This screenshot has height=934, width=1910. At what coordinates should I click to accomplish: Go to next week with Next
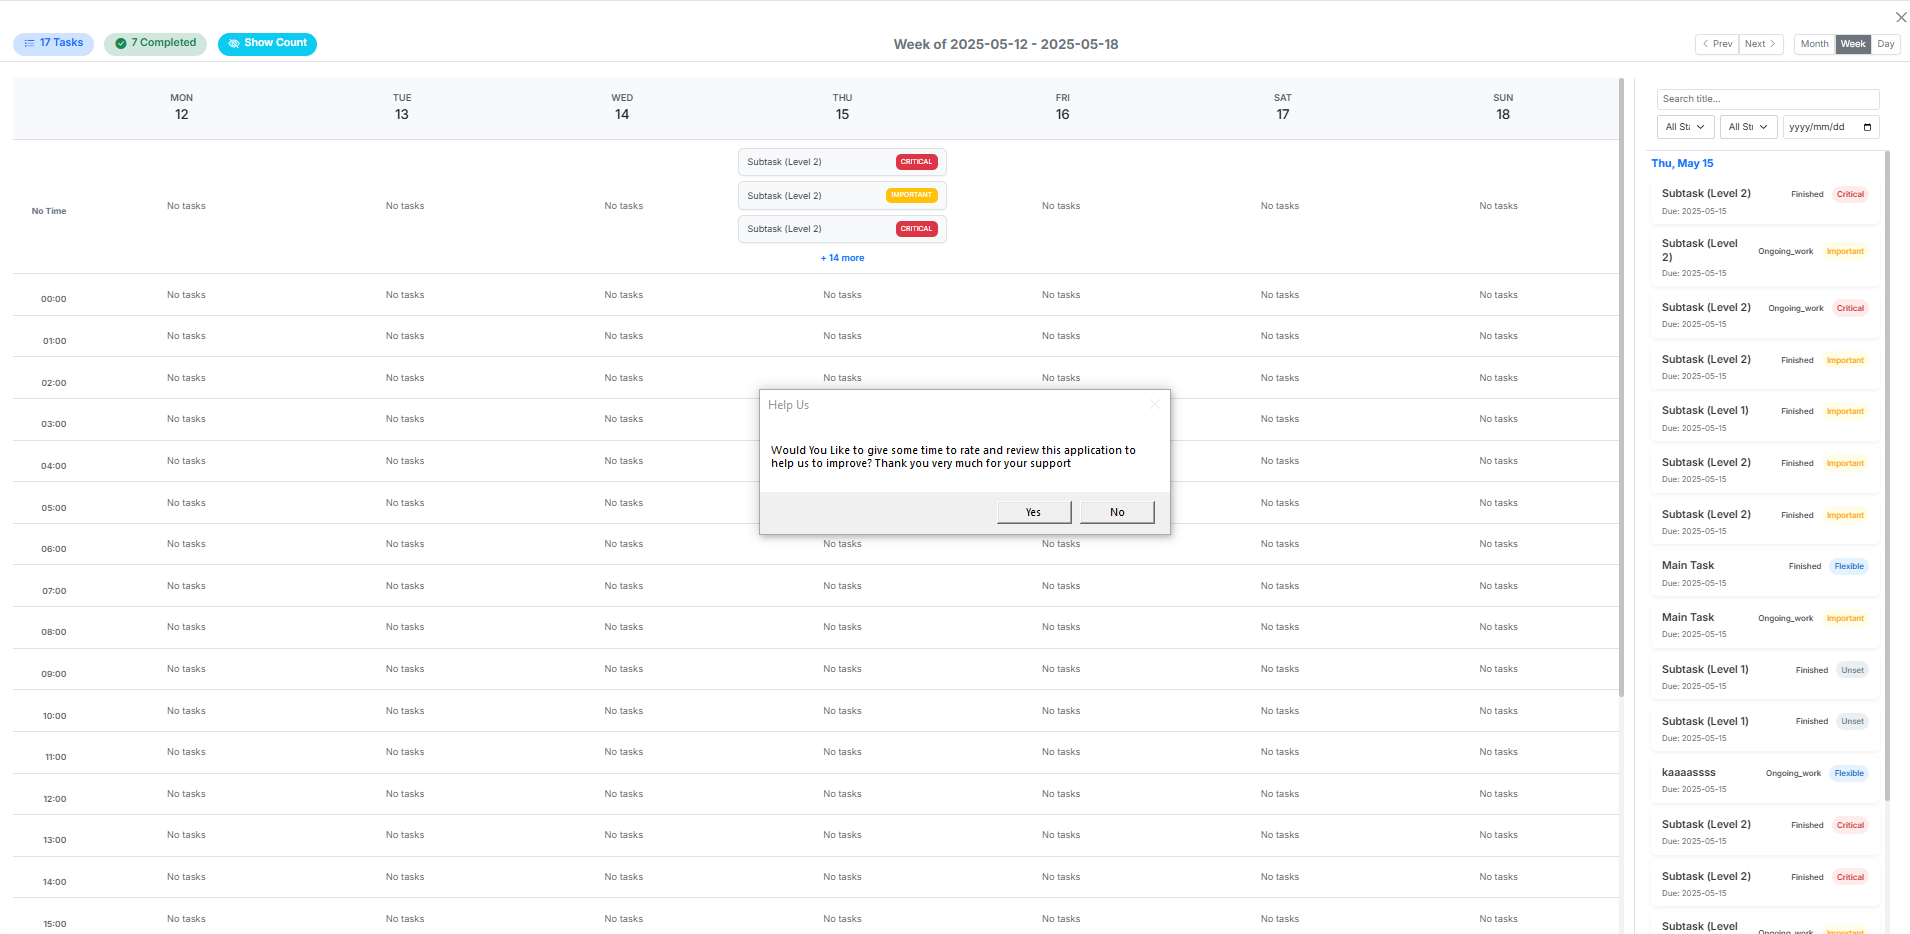[1760, 44]
